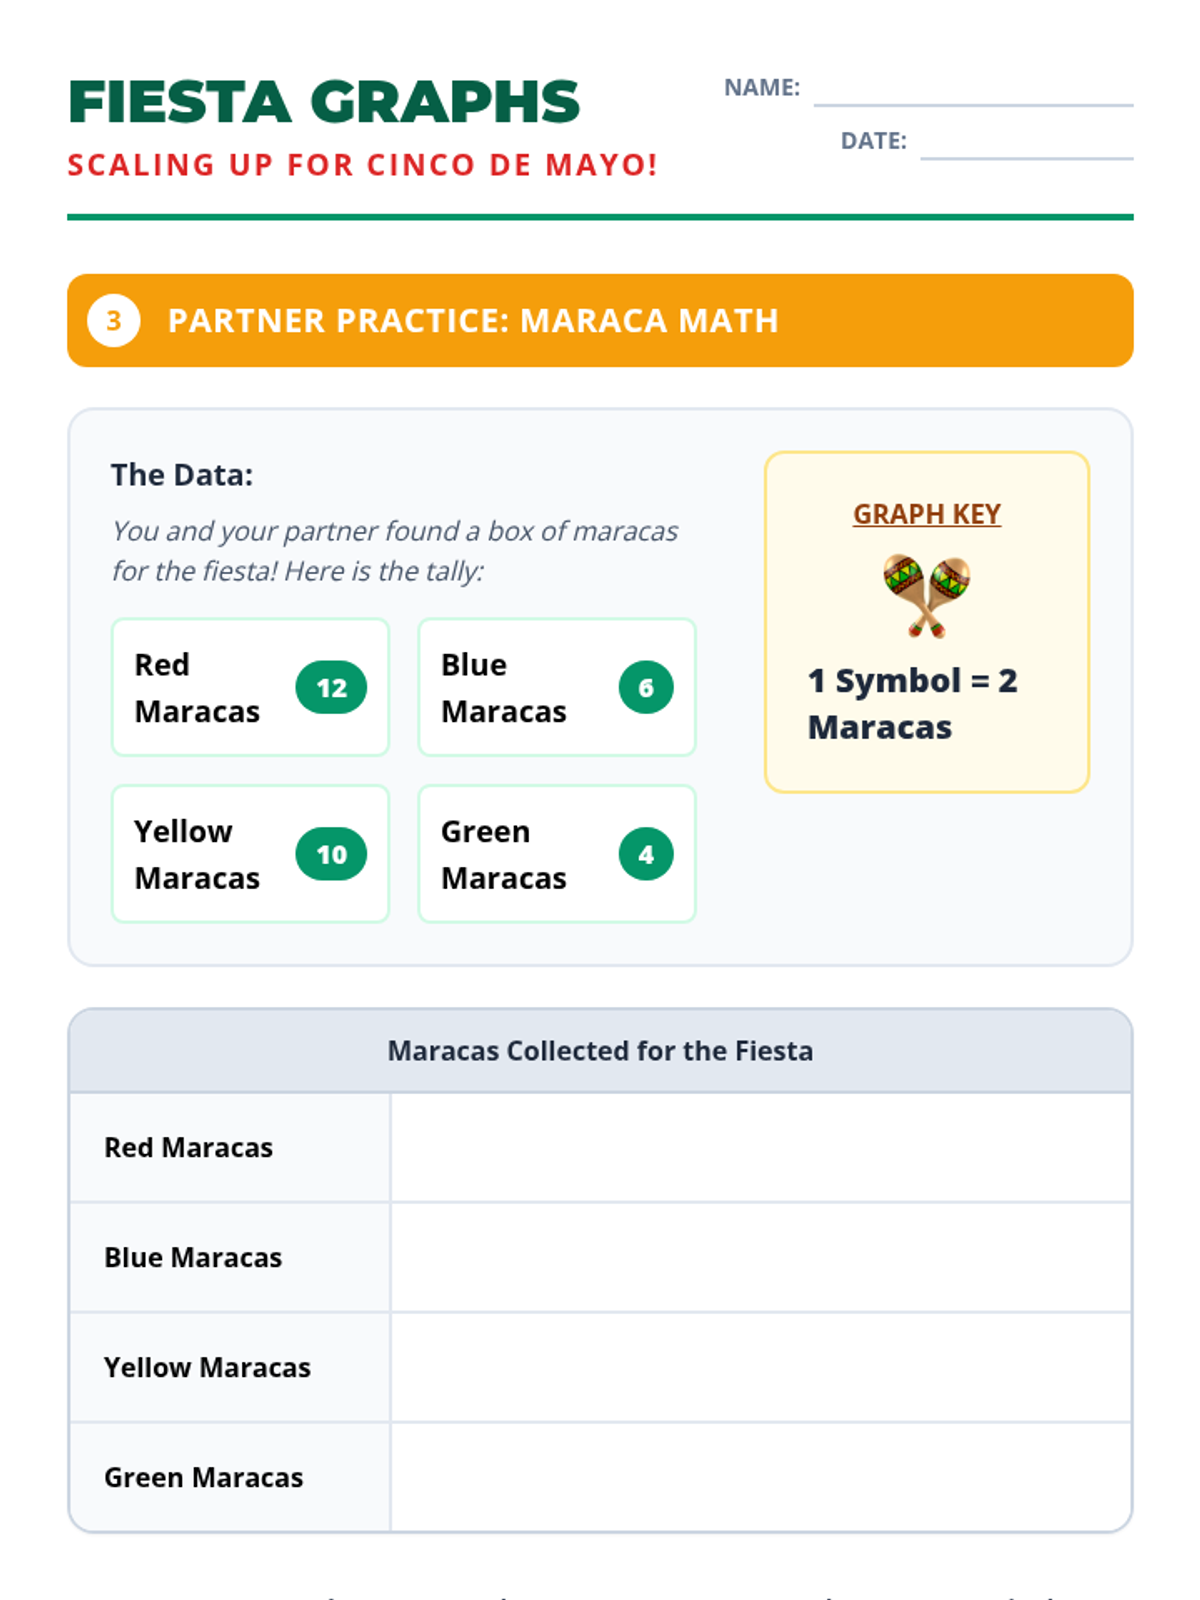The height and width of the screenshot is (1600, 1200).
Task: Select the Yellow Maracas 10 count badge
Action: [331, 854]
